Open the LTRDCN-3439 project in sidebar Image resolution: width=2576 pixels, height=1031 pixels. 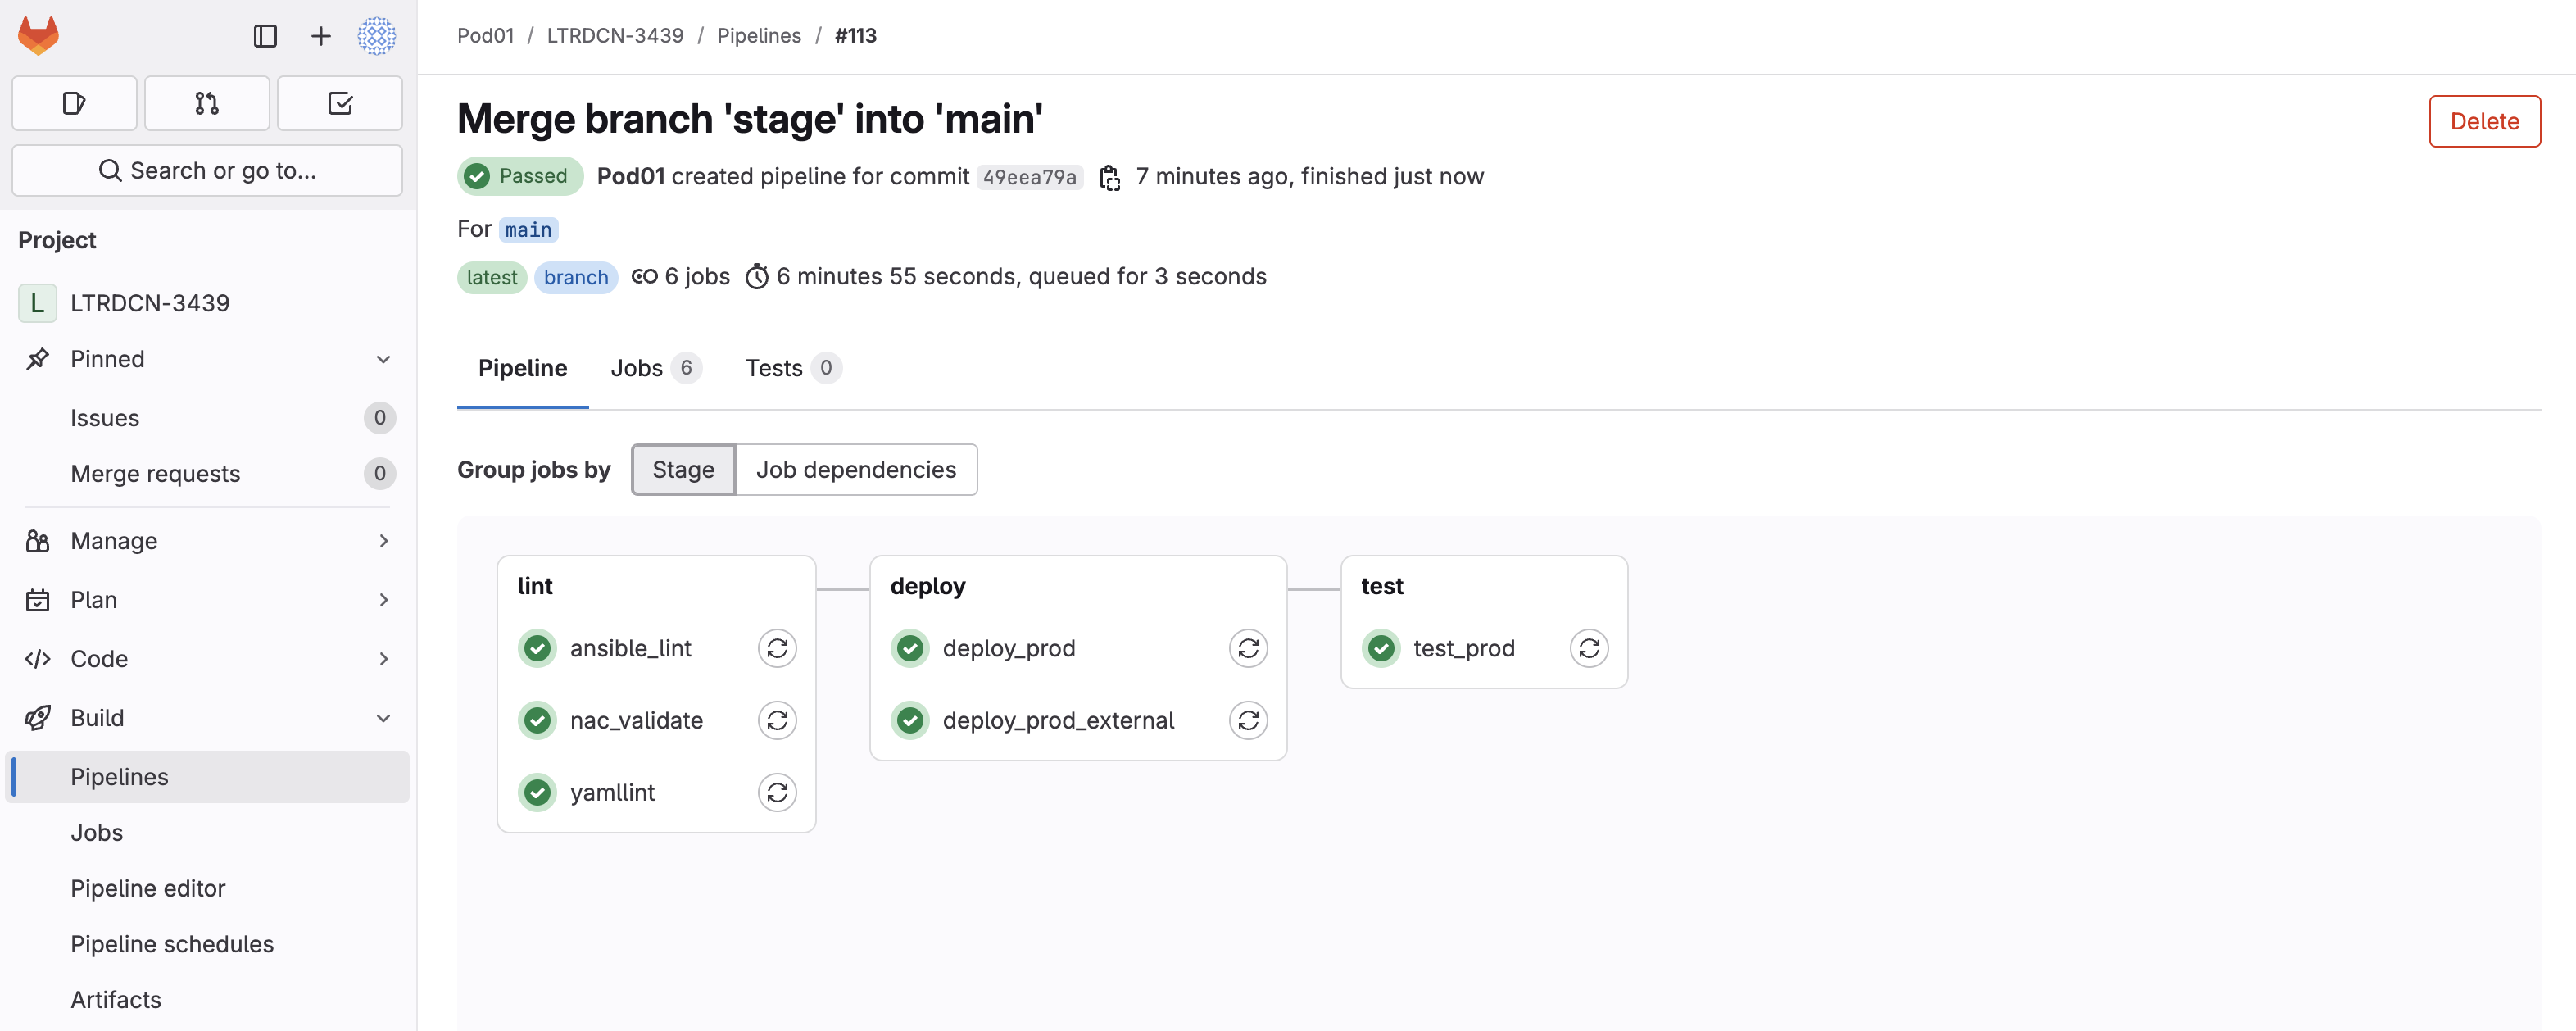coord(208,303)
